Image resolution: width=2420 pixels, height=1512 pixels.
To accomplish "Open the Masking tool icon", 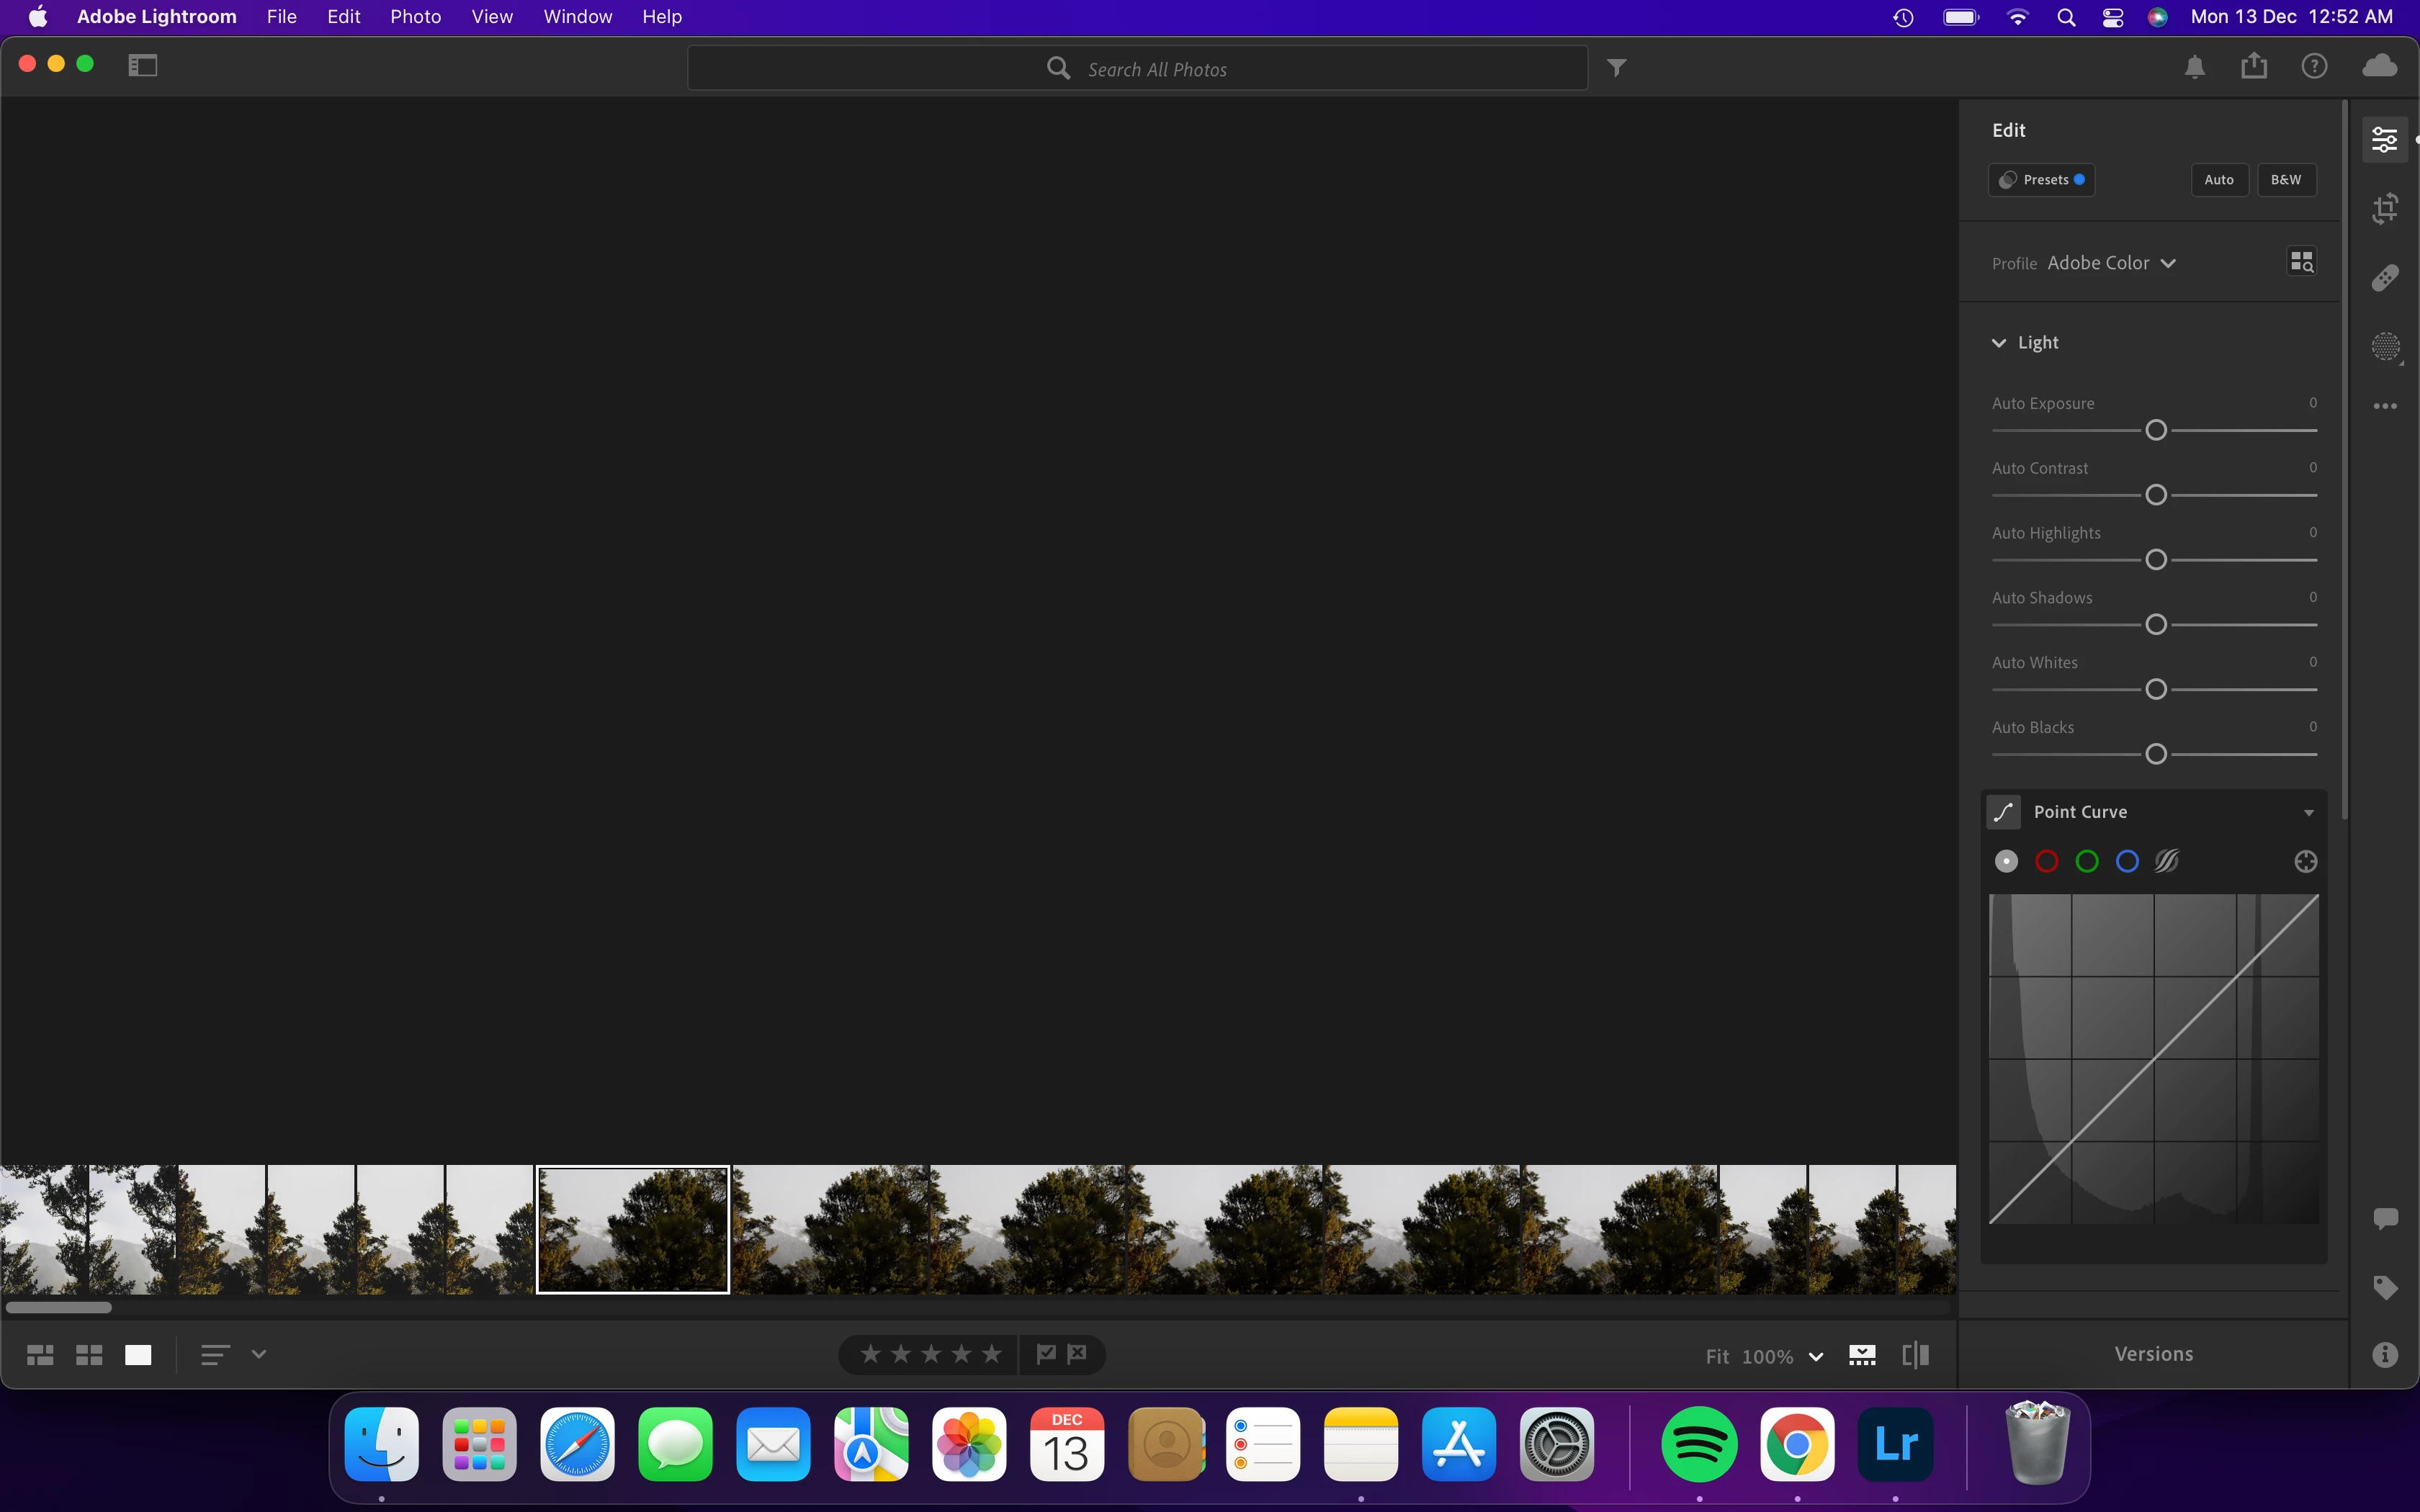I will (x=2385, y=347).
